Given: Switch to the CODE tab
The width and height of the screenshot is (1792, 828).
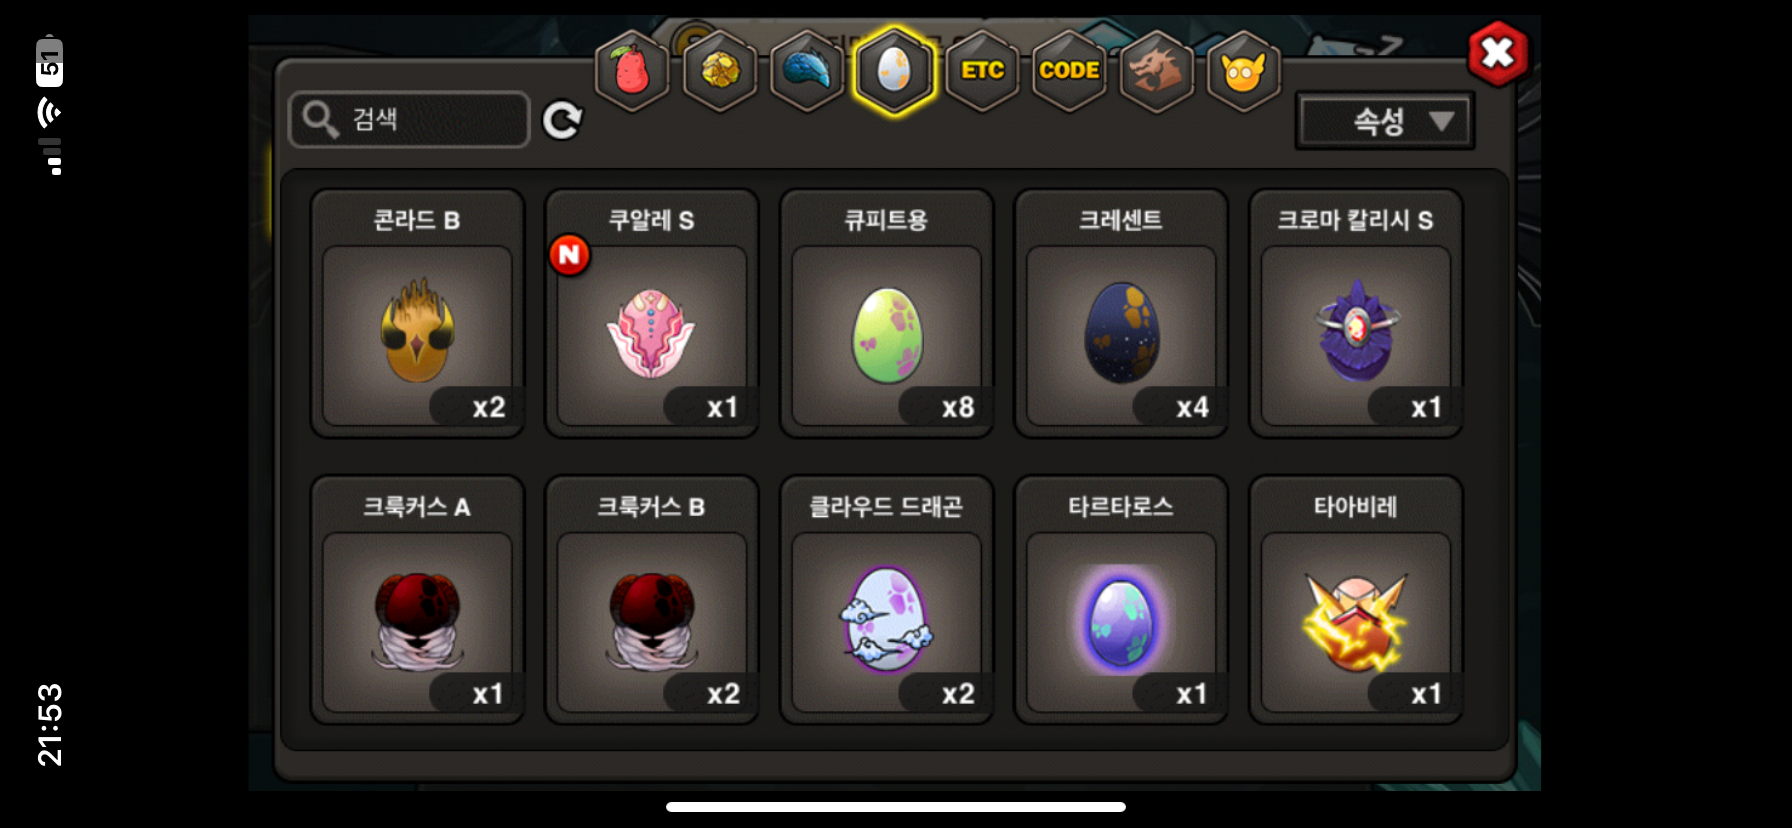Looking at the screenshot, I should (1069, 70).
